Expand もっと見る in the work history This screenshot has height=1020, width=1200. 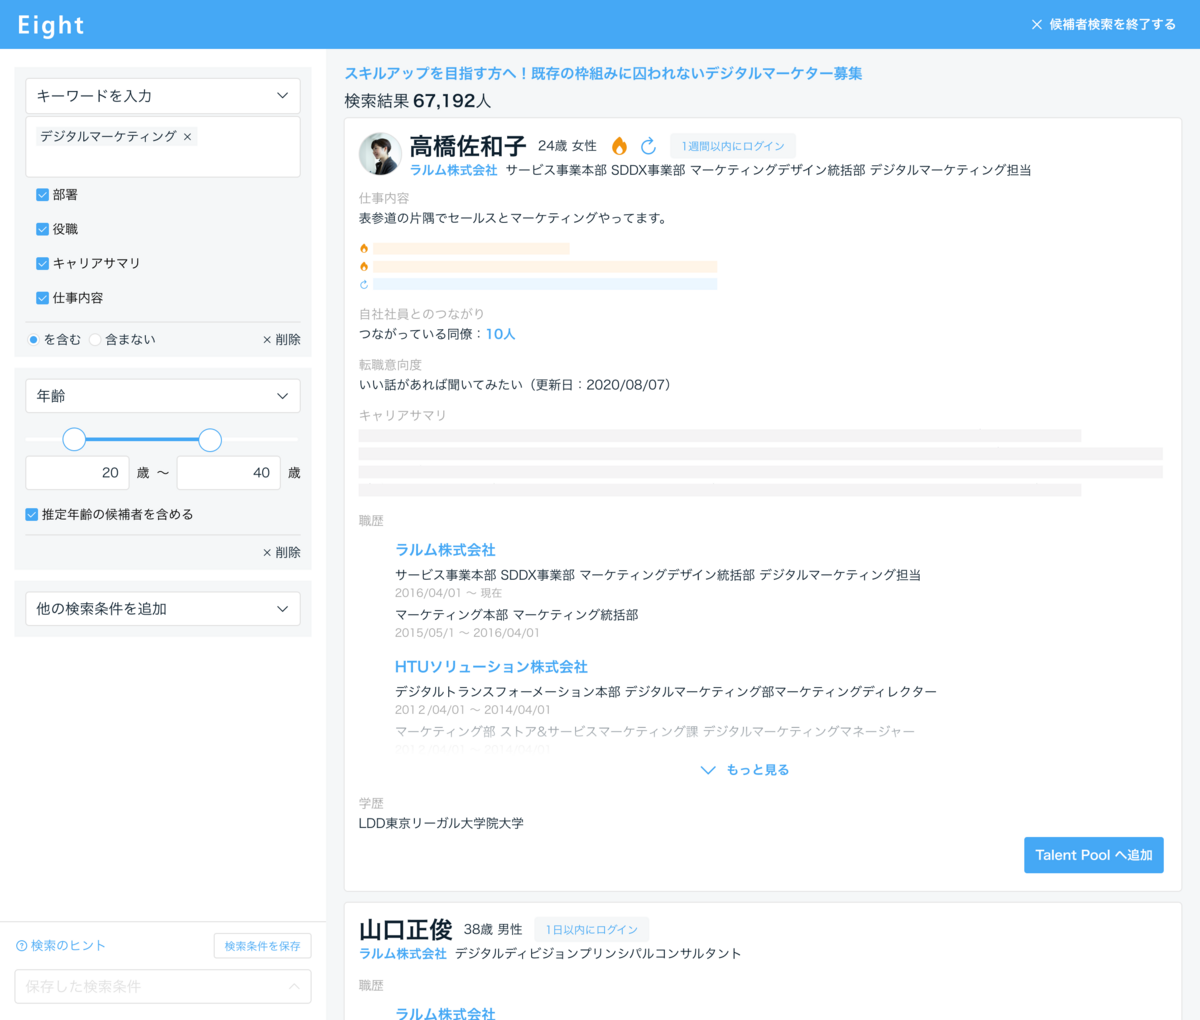744,769
